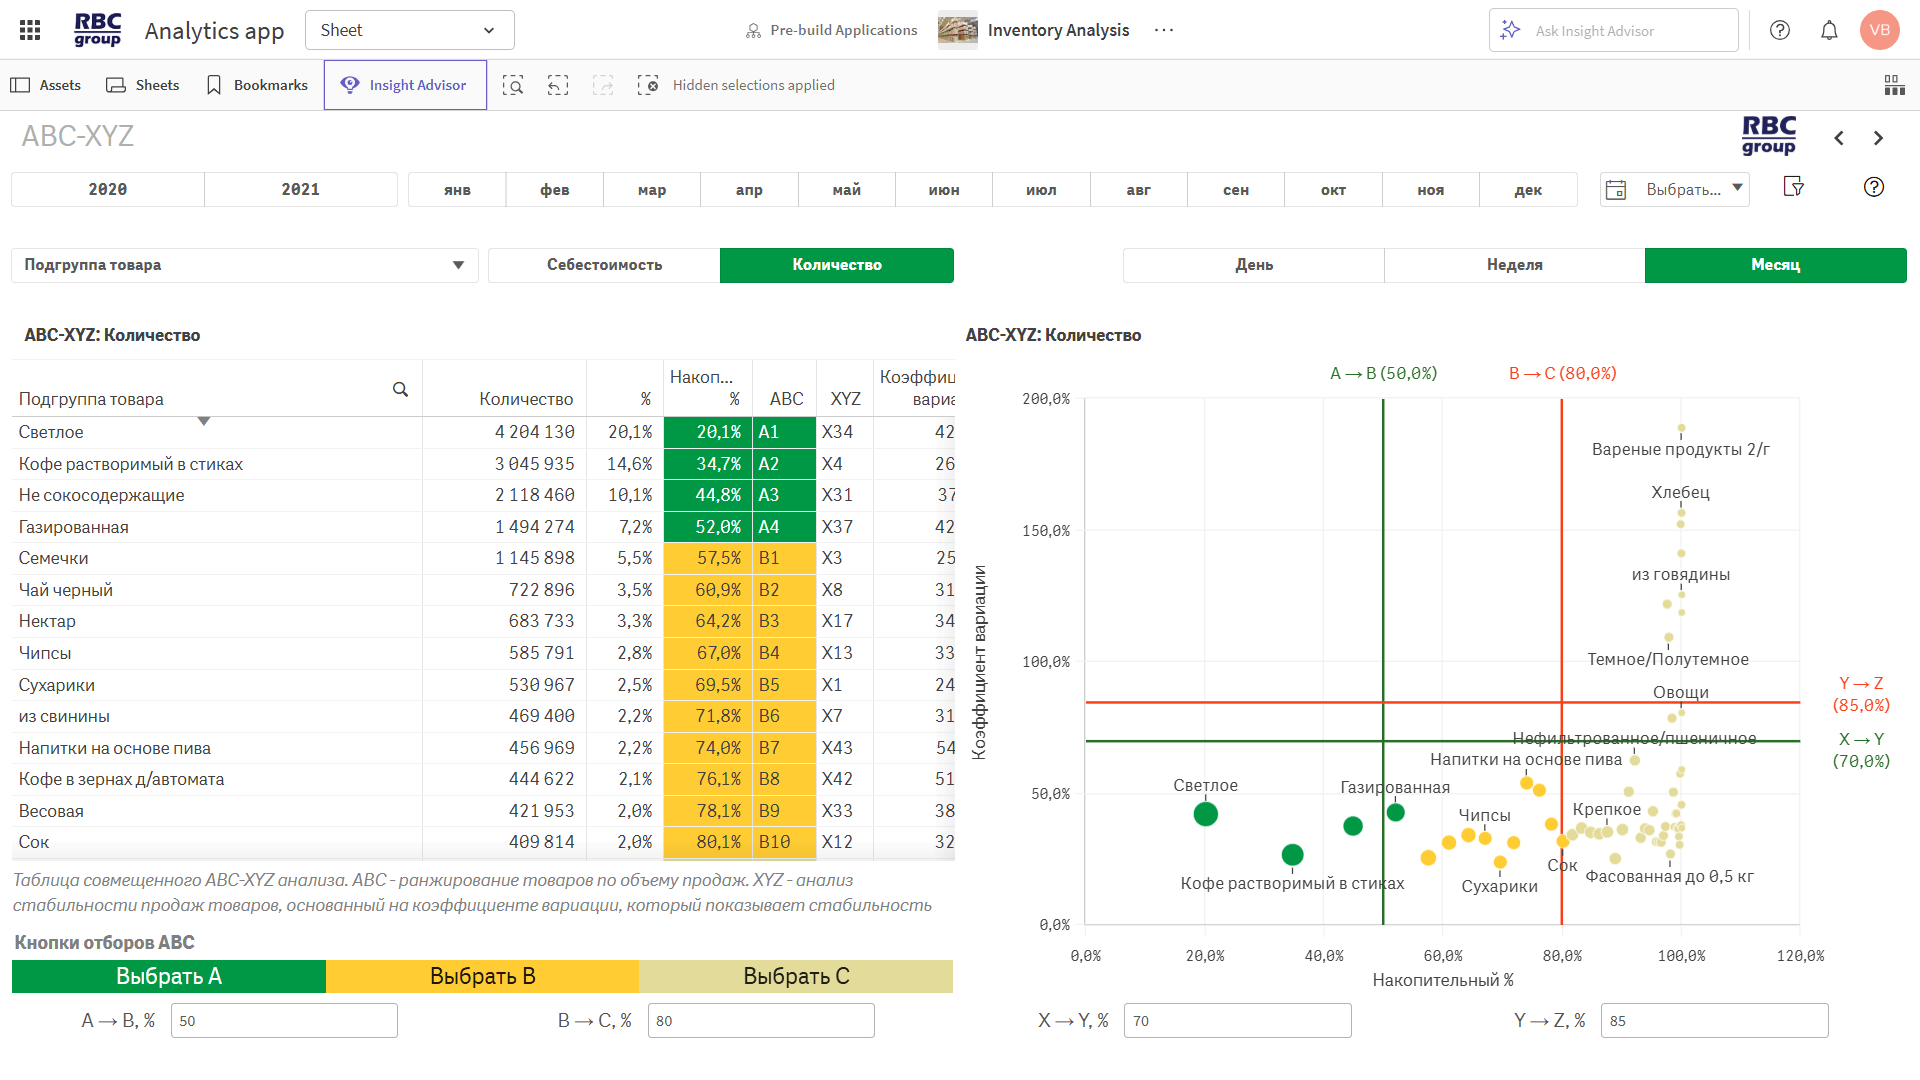Image resolution: width=1920 pixels, height=1080 pixels.
Task: Open the help question mark icon
Action: tap(1780, 30)
